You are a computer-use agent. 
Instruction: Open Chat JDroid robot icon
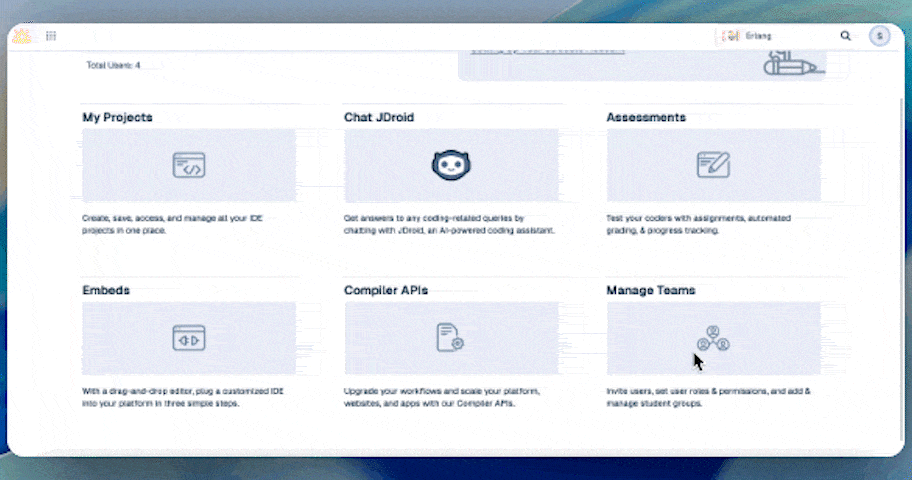pyautogui.click(x=451, y=165)
